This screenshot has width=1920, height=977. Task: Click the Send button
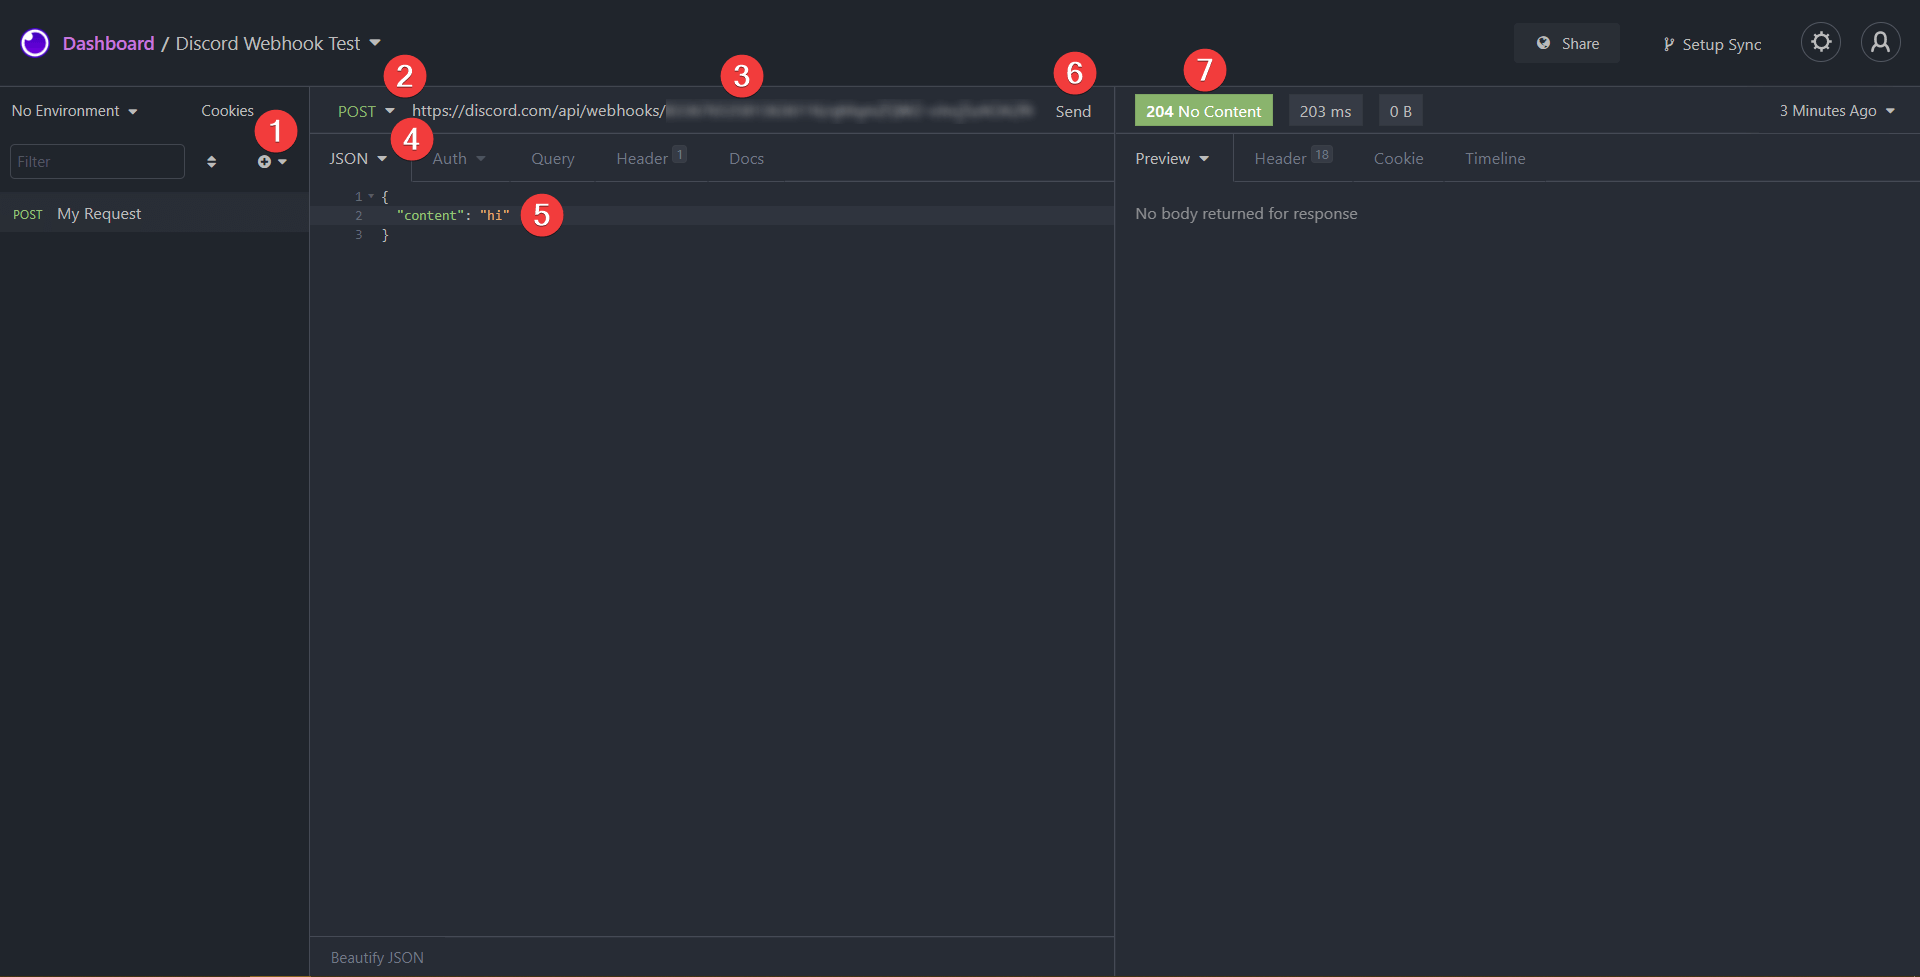(x=1073, y=111)
